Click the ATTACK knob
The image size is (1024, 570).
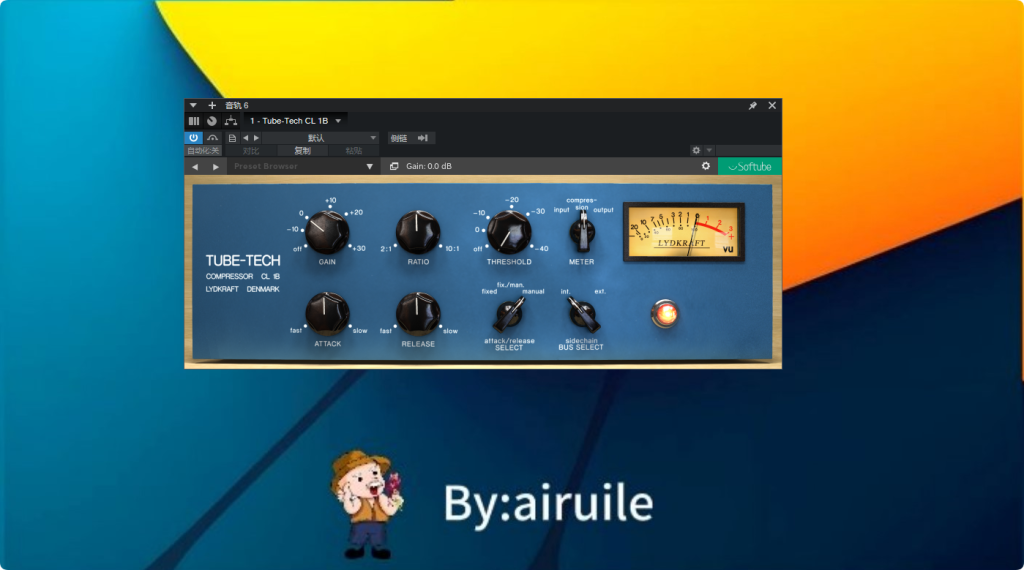tap(327, 313)
